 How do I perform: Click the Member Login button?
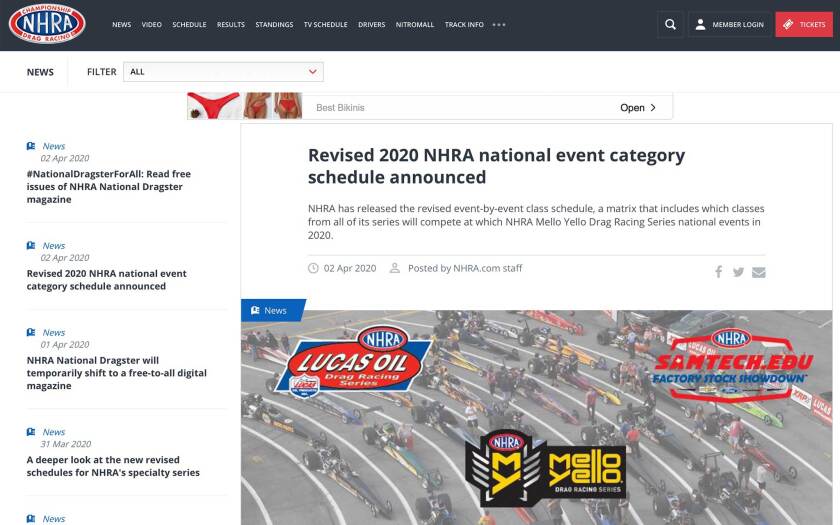click(x=730, y=25)
